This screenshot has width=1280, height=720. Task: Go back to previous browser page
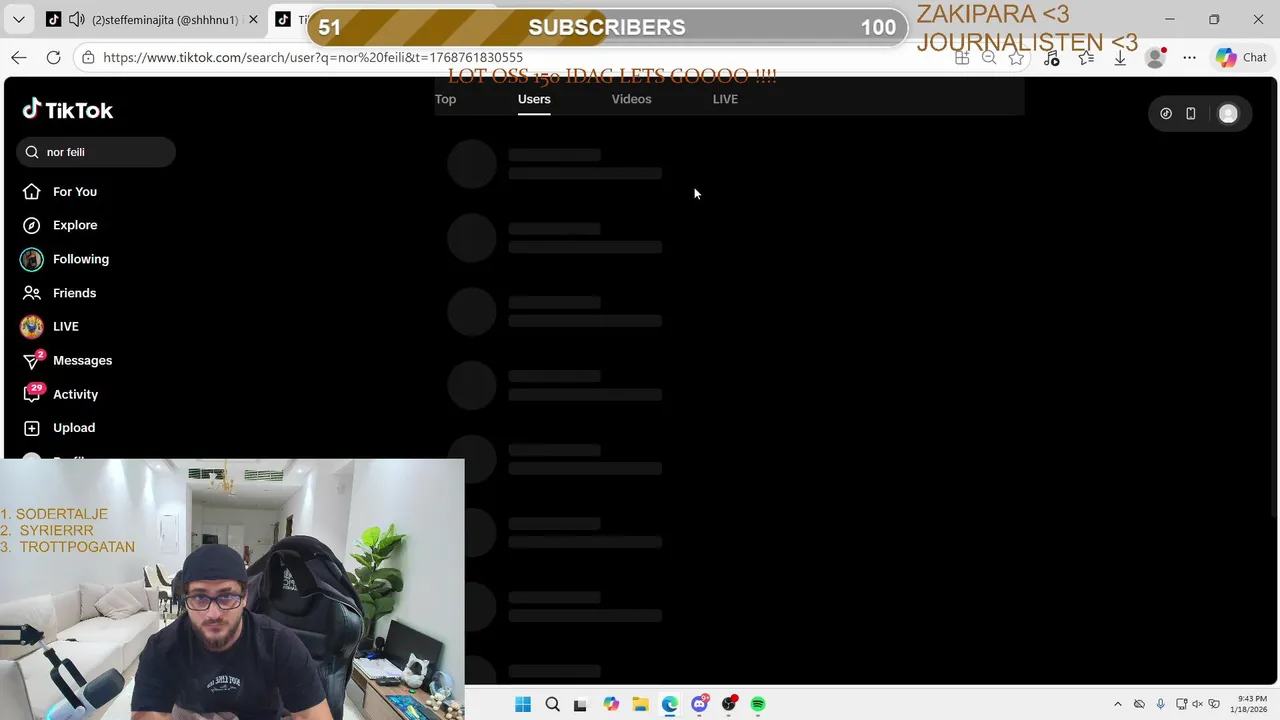[x=19, y=58]
